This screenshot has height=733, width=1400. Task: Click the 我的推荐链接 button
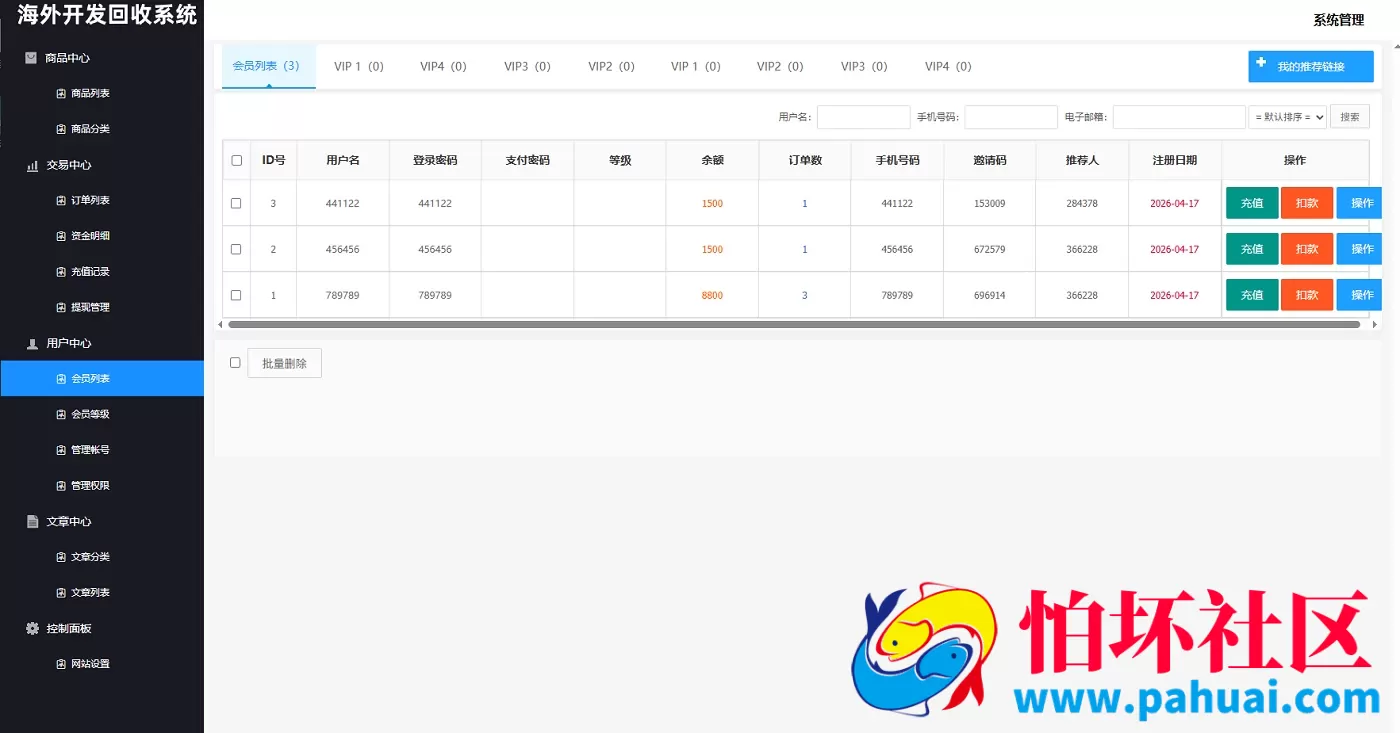[x=1311, y=66]
